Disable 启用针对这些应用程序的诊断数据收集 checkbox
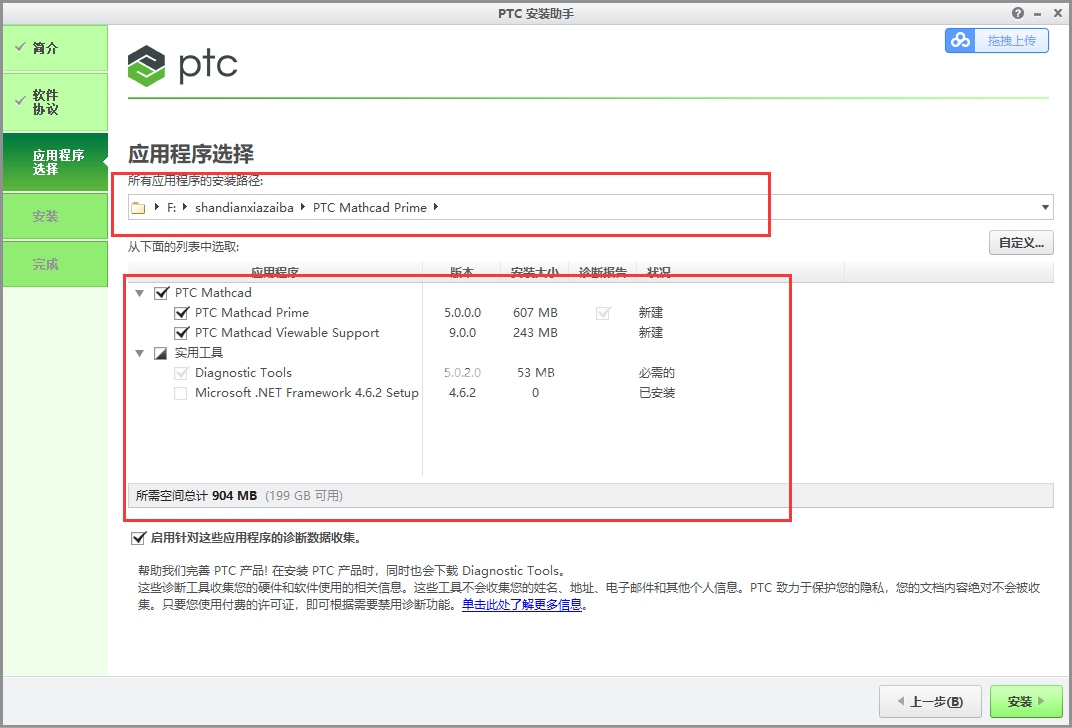The height and width of the screenshot is (728, 1072). point(139,538)
